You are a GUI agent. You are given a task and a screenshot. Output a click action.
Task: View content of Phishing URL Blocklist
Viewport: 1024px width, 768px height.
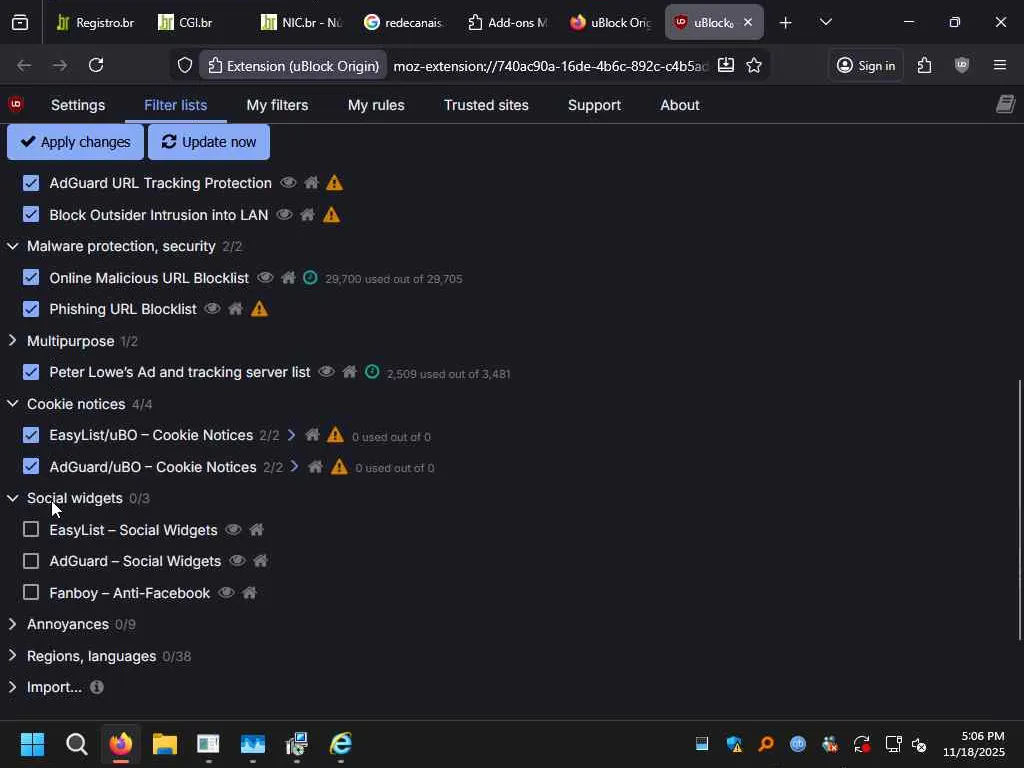click(x=212, y=309)
